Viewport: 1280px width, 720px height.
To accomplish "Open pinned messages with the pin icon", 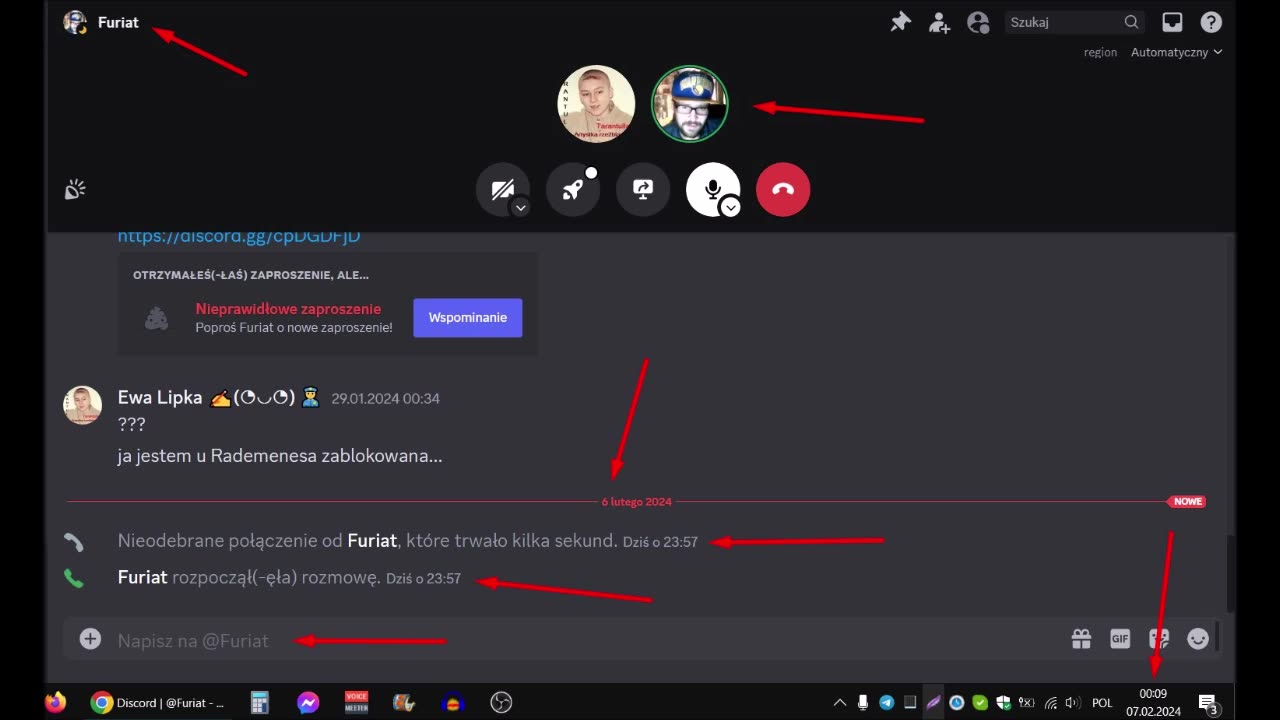I will tap(901, 22).
